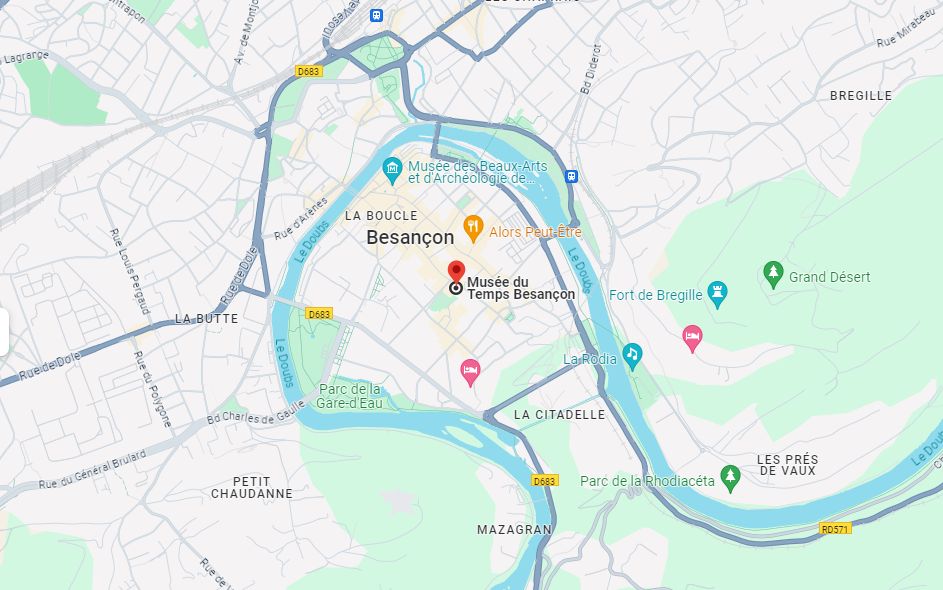Viewport: 943px width, 590px height.
Task: Click the target marker below the red pin
Action: (x=456, y=288)
